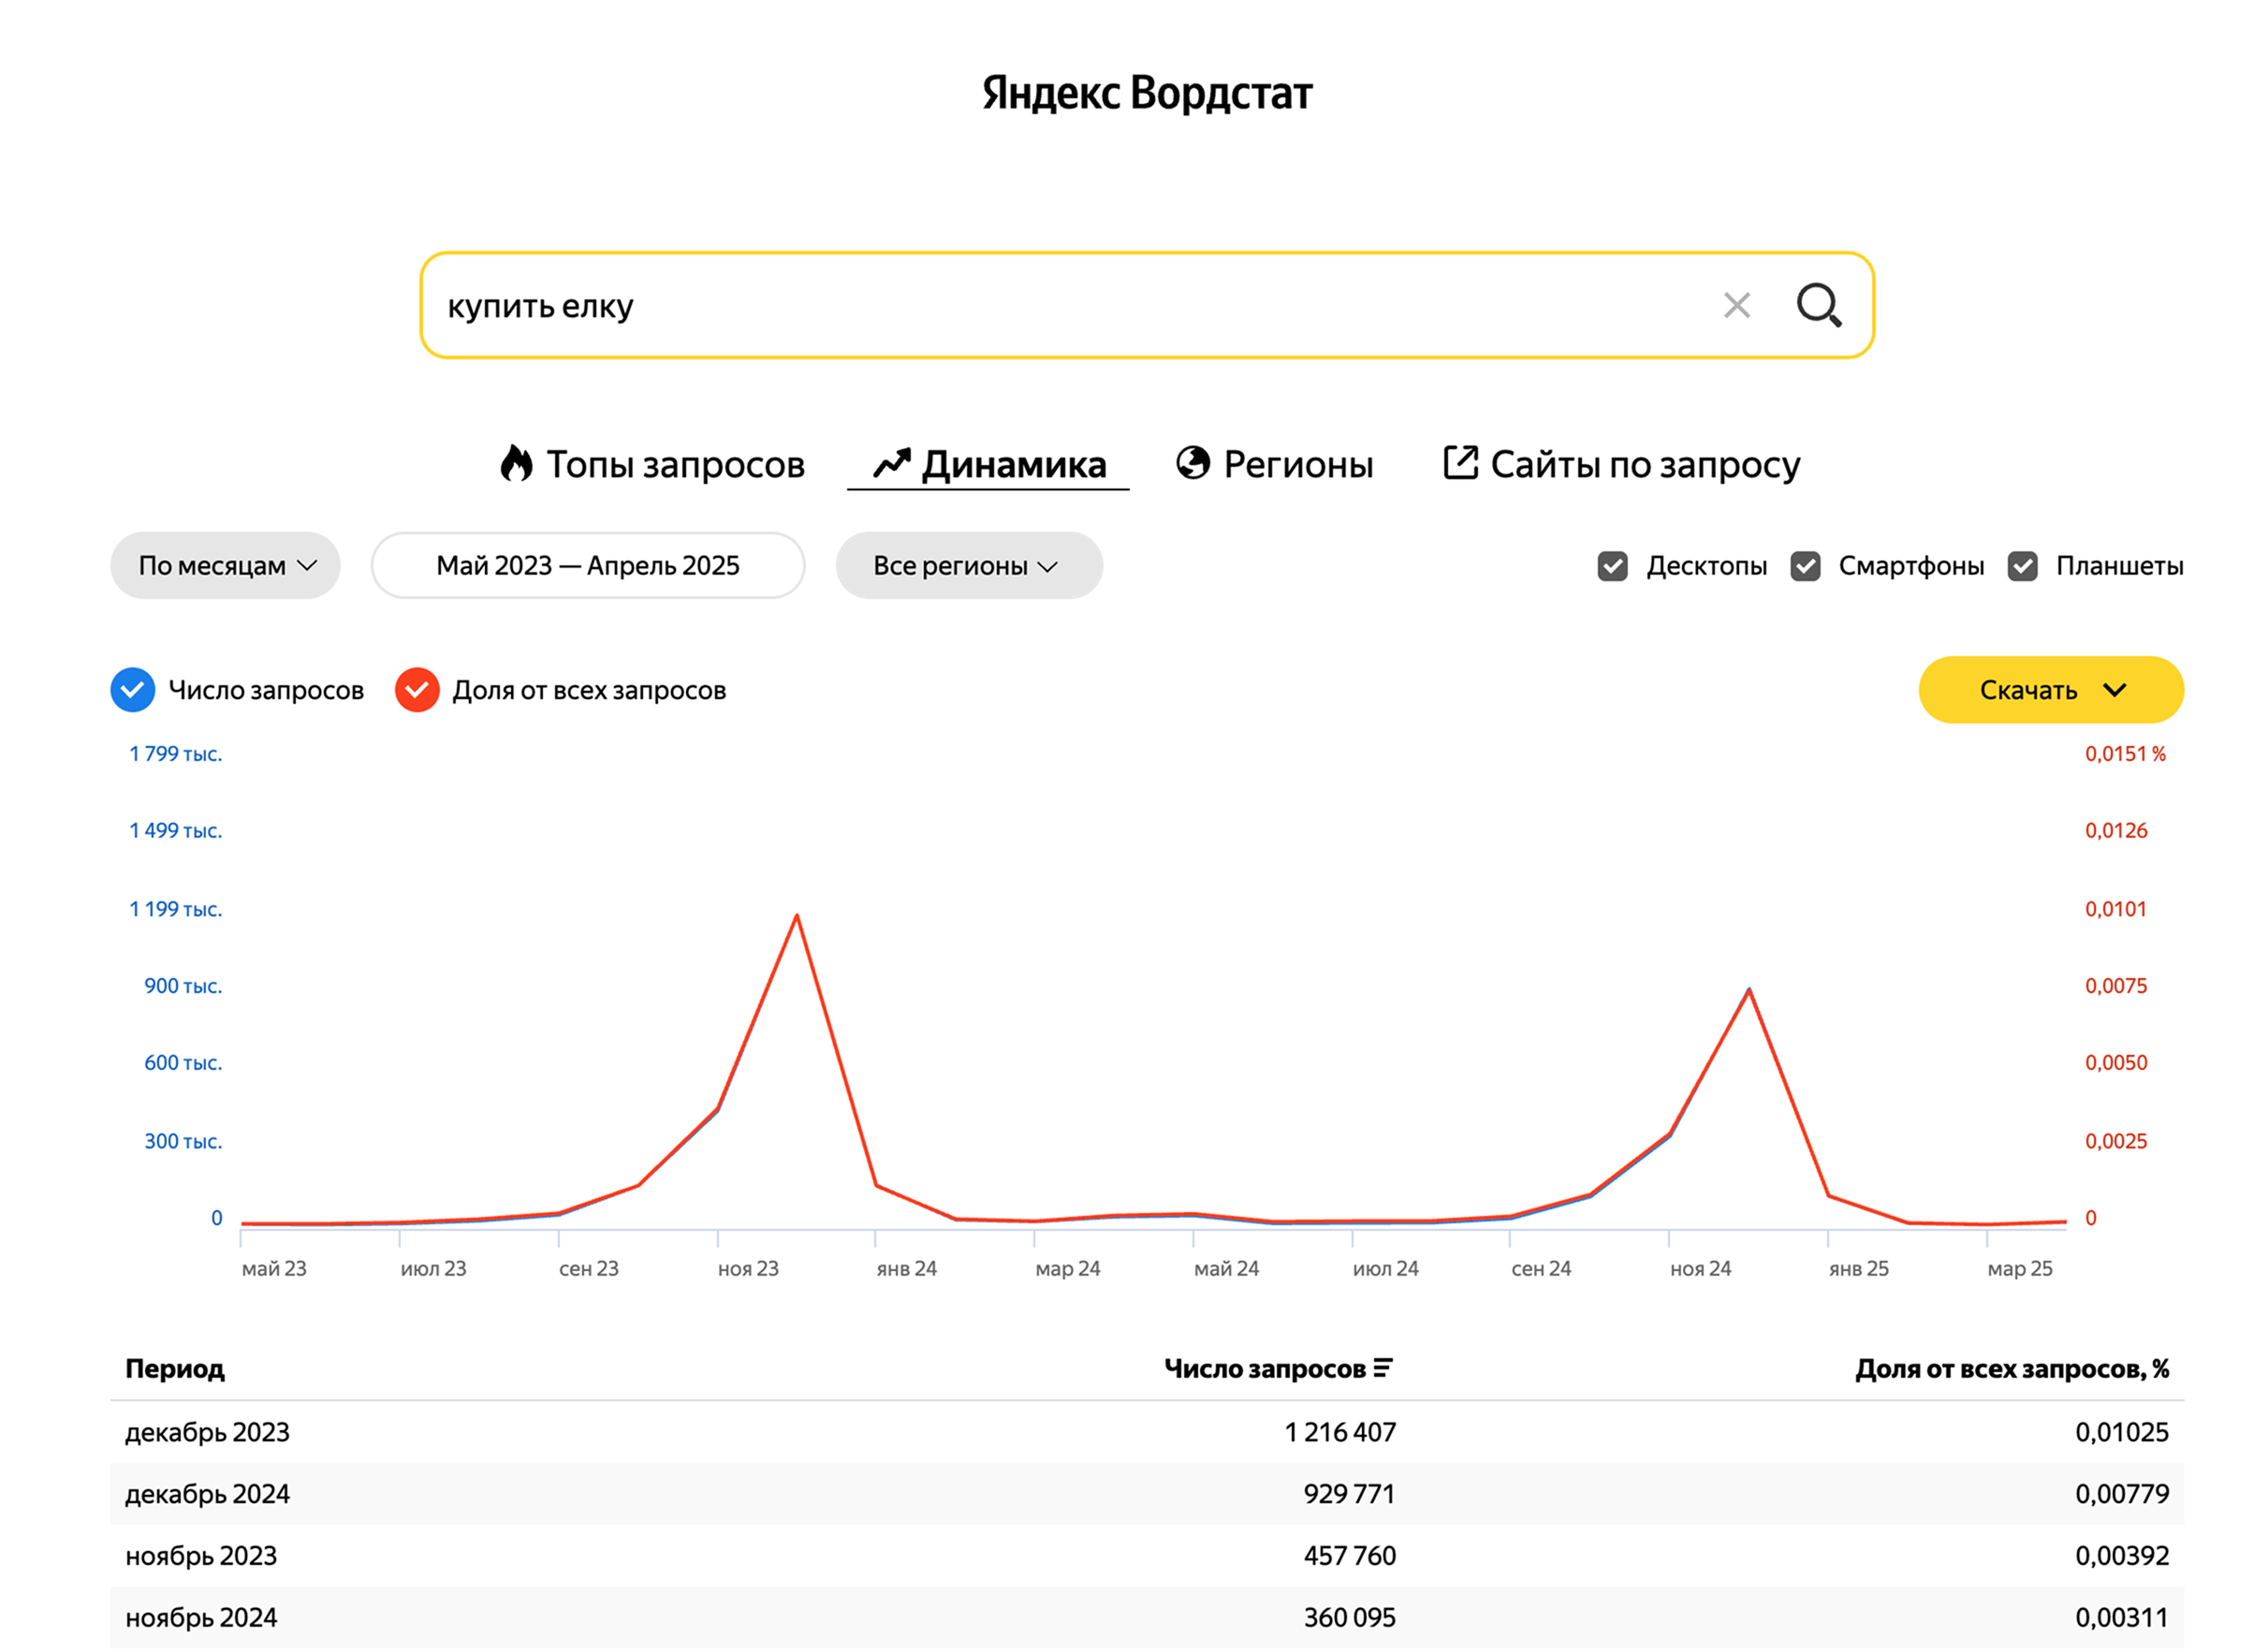Toggle the Планшеты checkbox

(x=2023, y=566)
